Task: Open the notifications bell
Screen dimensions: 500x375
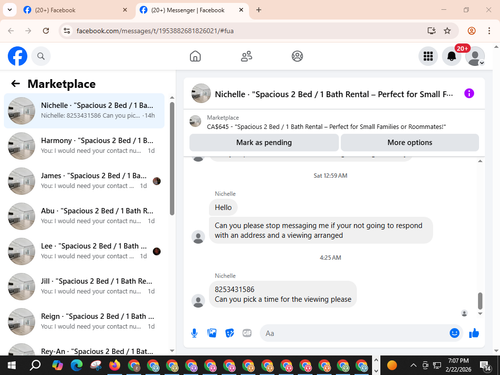Action: [x=452, y=56]
